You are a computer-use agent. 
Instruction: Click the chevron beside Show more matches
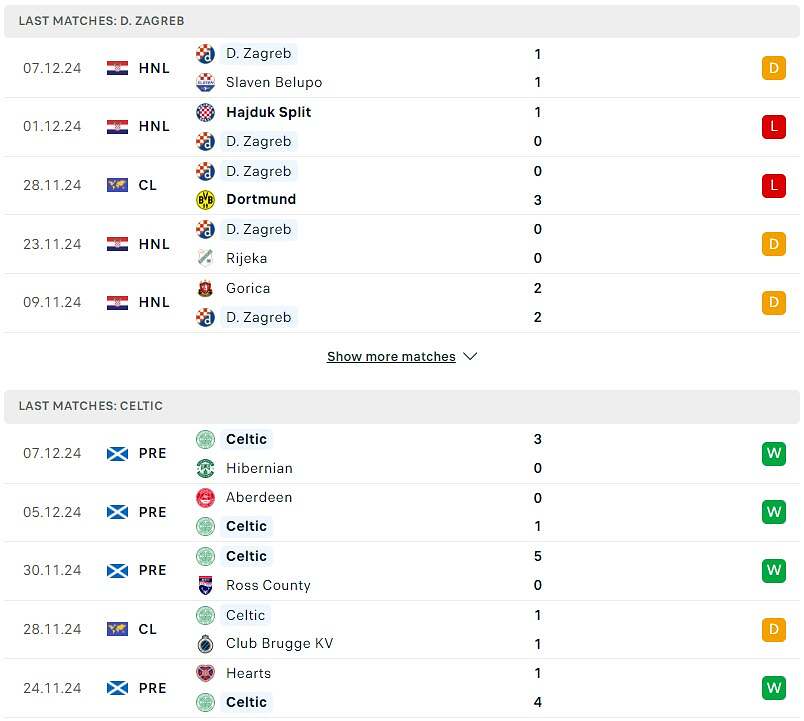coord(470,356)
